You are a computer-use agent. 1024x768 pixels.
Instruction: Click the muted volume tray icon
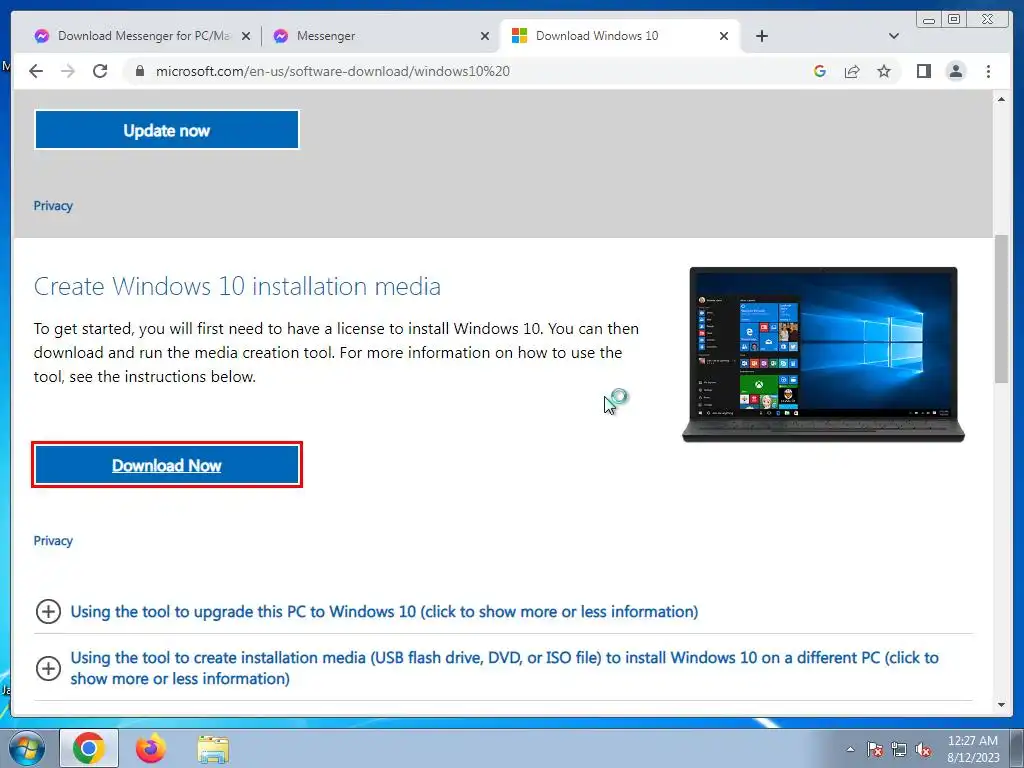click(923, 749)
